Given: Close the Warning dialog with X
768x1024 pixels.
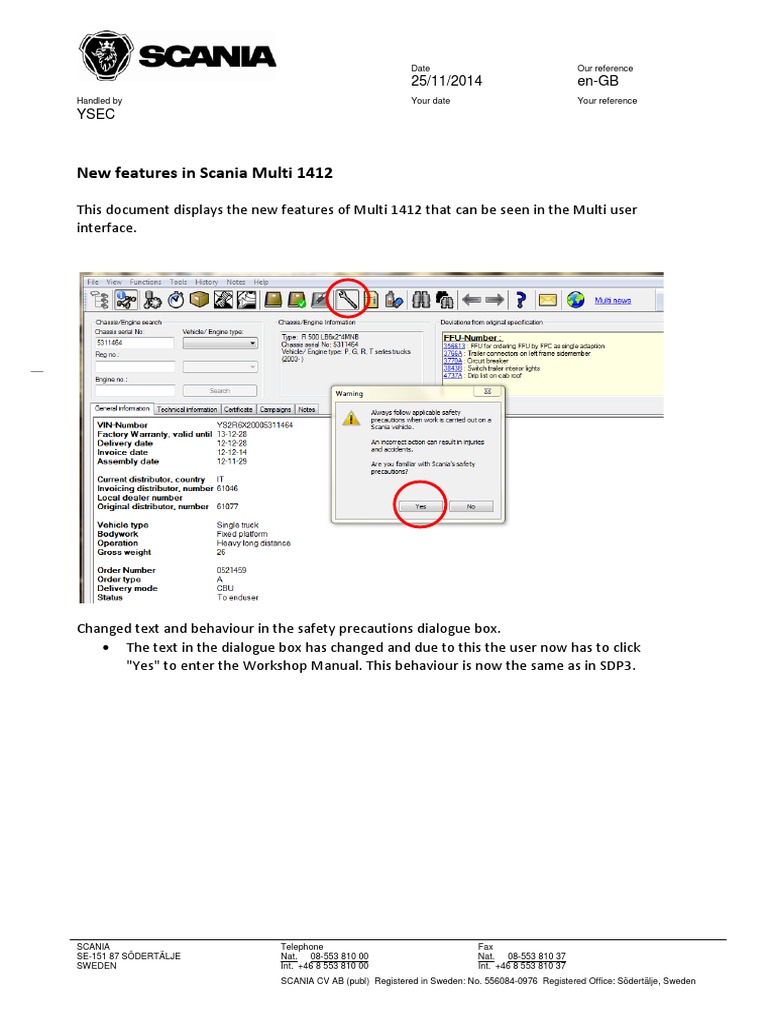Looking at the screenshot, I should pos(487,392).
